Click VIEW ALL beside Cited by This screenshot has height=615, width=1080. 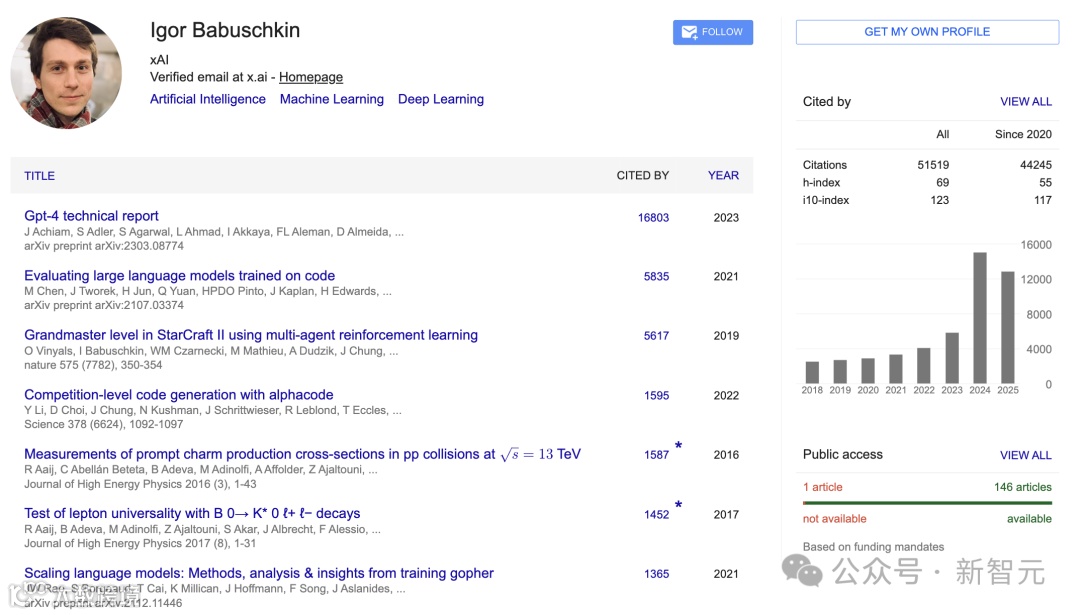pyautogui.click(x=1026, y=102)
